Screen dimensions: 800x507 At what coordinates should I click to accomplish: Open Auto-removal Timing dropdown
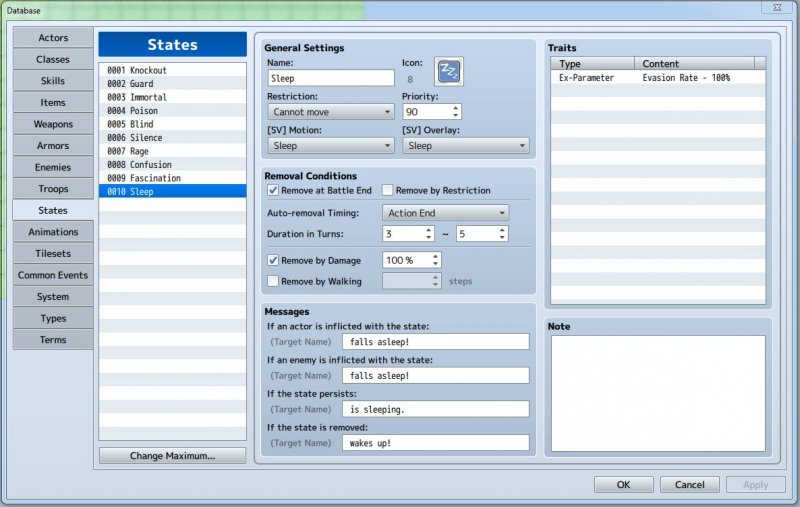point(445,213)
